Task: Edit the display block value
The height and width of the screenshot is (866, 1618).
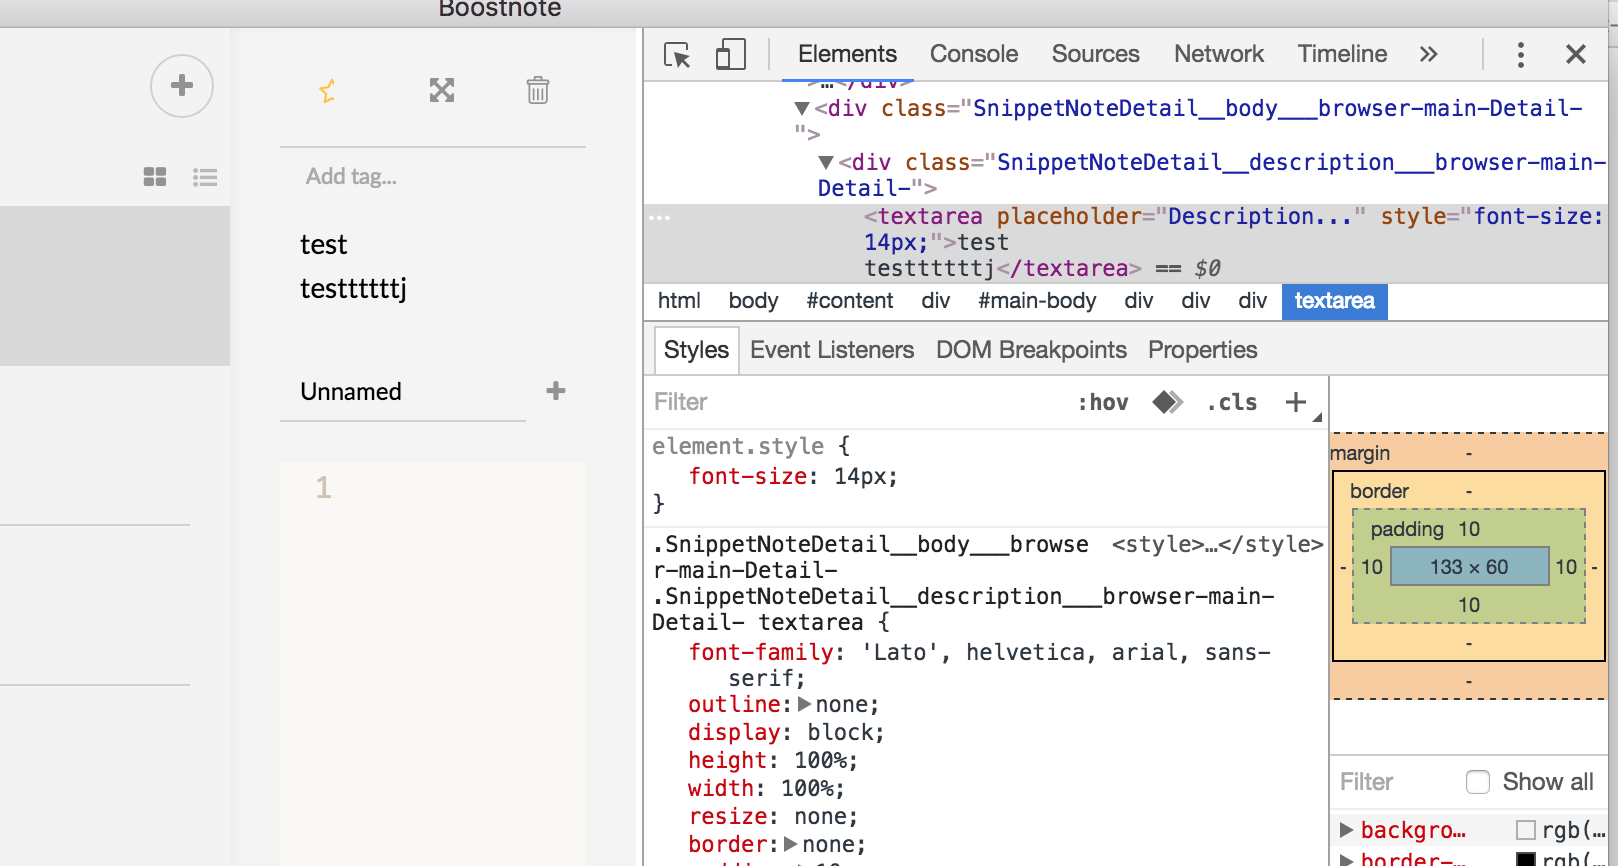Action: (842, 732)
